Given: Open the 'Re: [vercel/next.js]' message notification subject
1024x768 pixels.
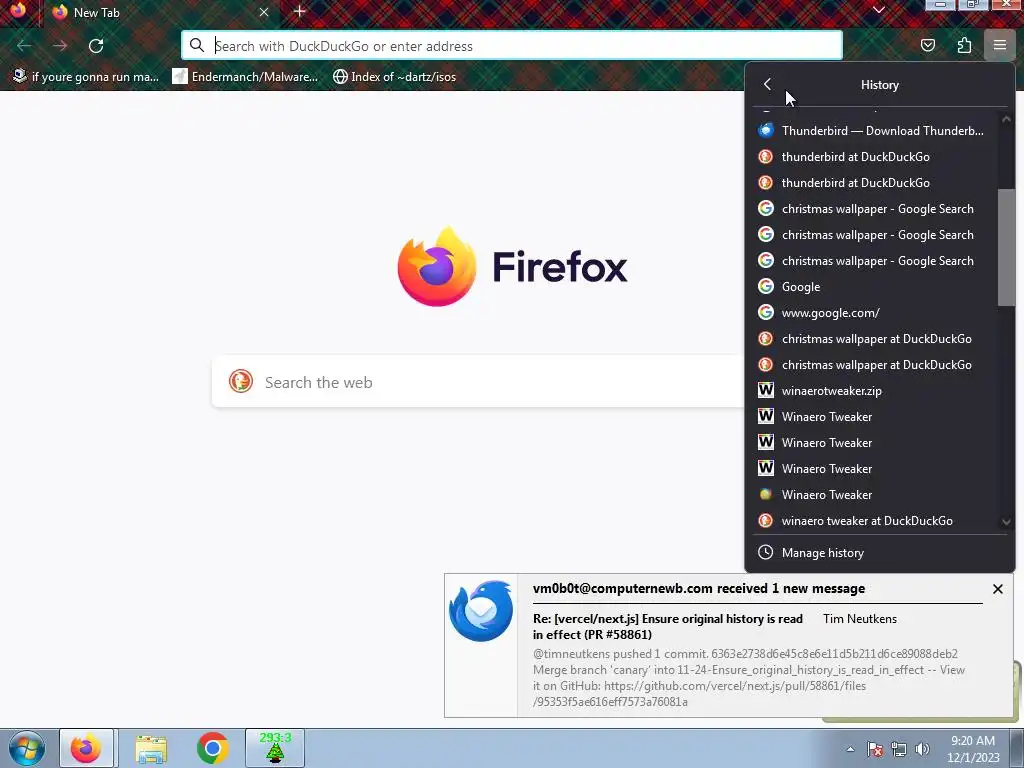Looking at the screenshot, I should coord(667,626).
